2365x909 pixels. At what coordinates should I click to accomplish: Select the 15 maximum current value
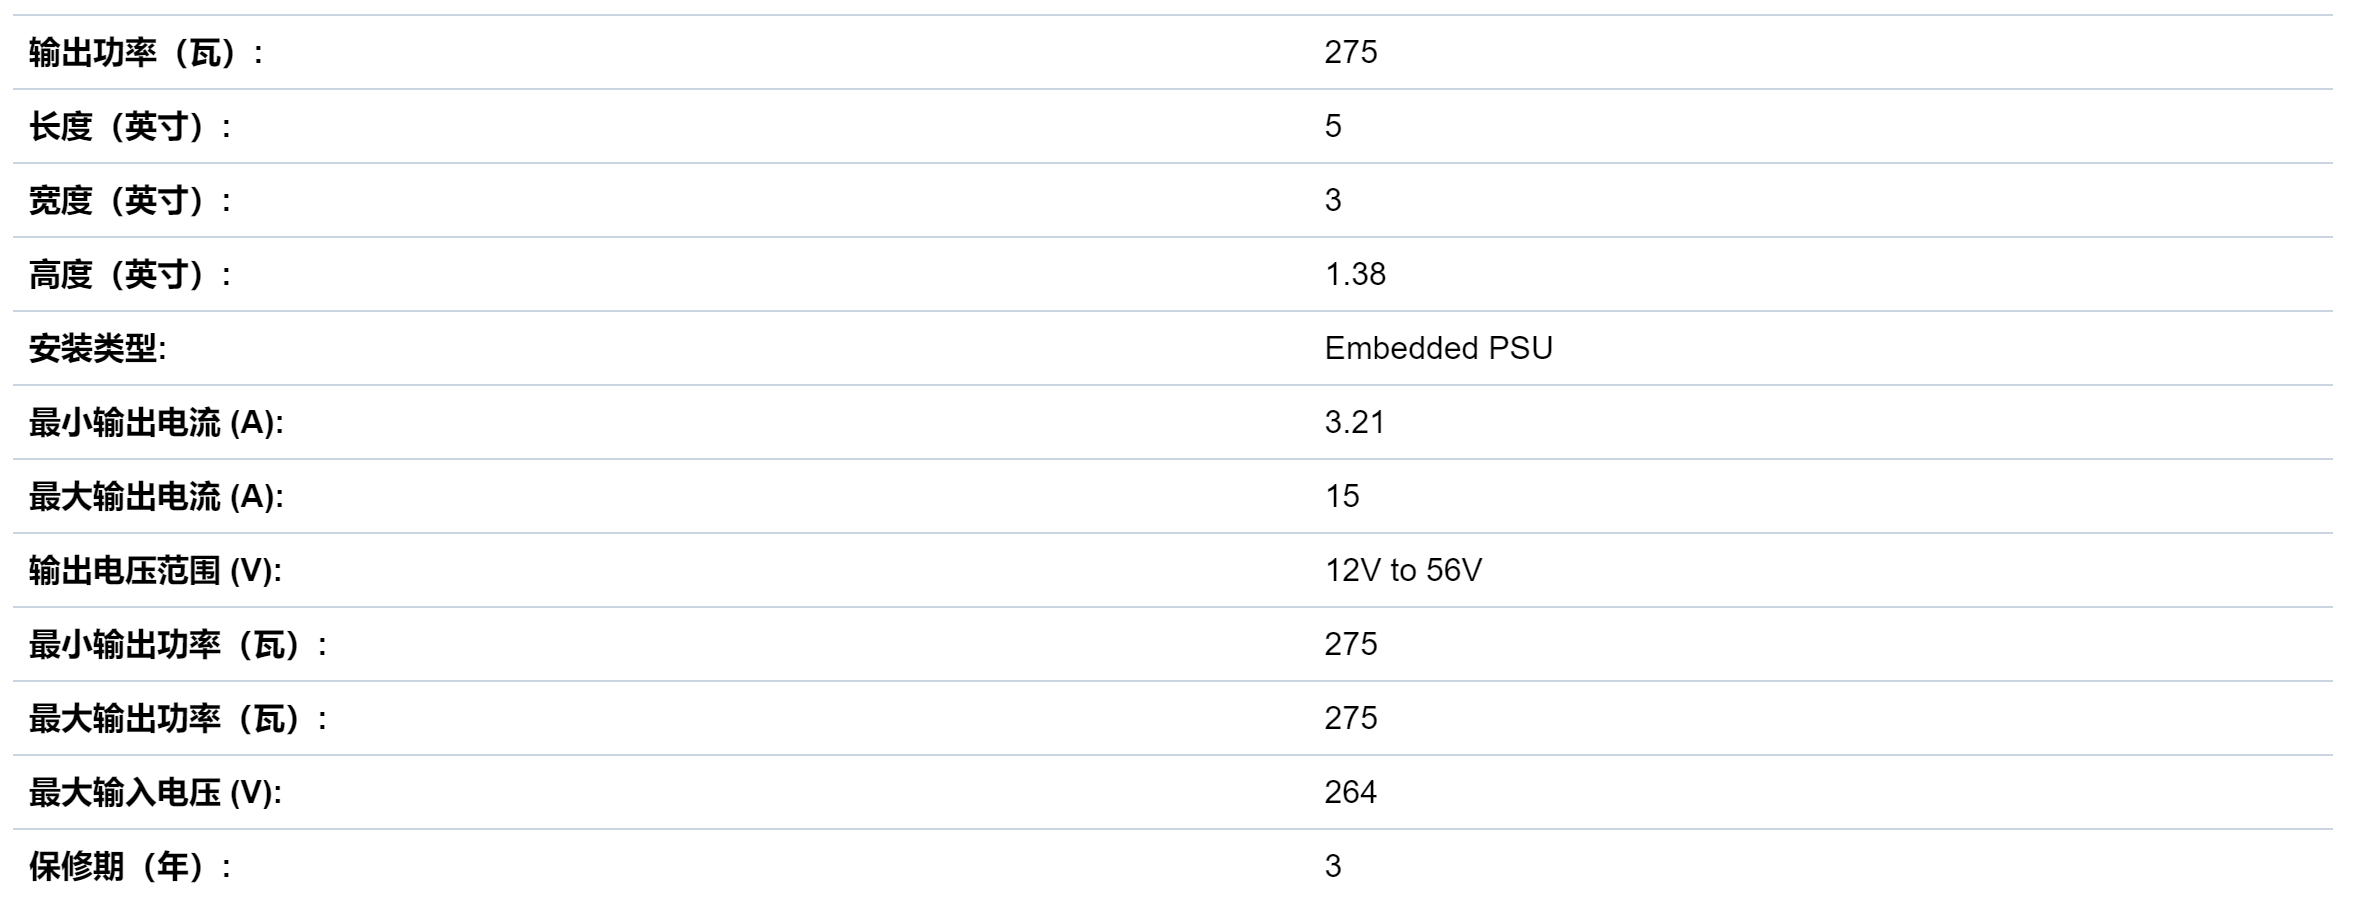click(x=1342, y=496)
